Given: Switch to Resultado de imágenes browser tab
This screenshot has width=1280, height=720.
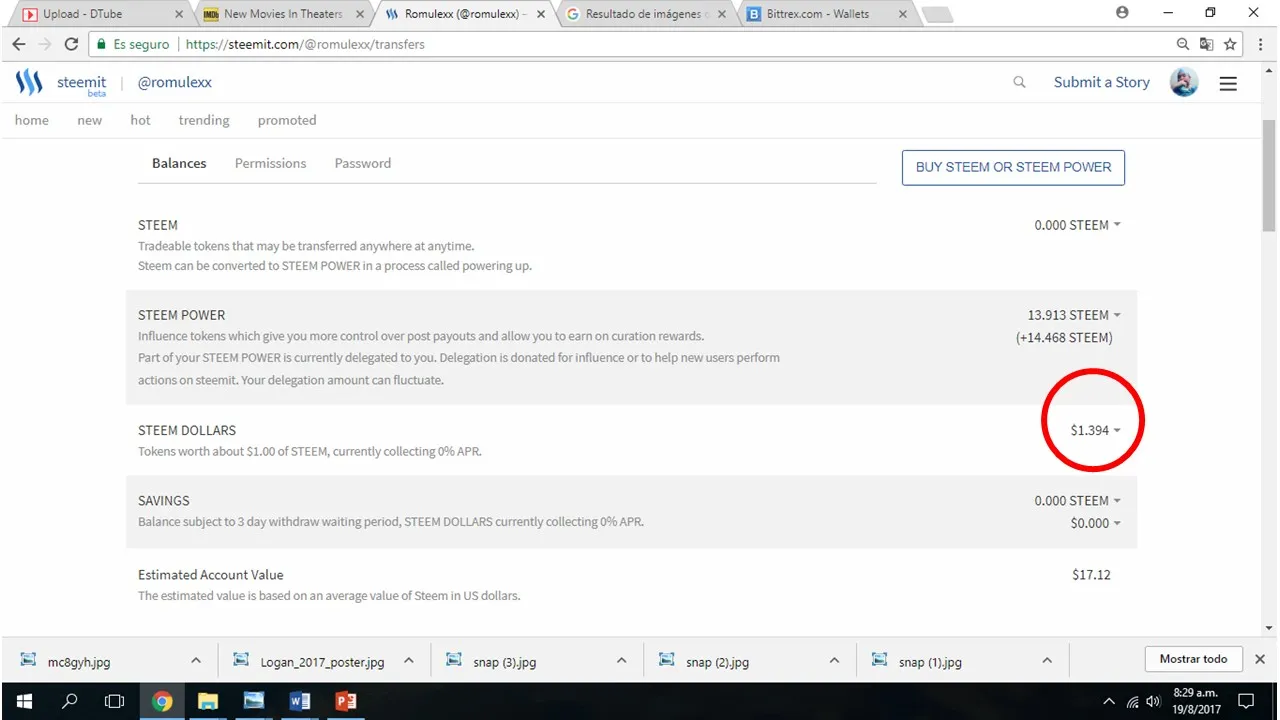Looking at the screenshot, I should [645, 14].
